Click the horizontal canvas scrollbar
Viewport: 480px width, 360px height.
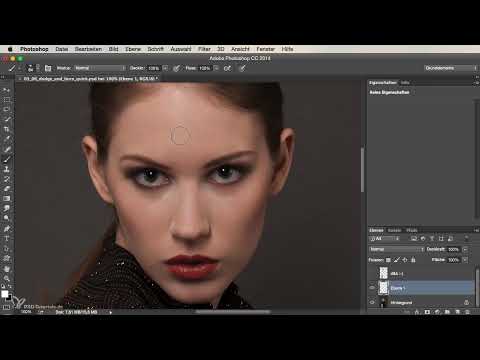click(x=233, y=312)
